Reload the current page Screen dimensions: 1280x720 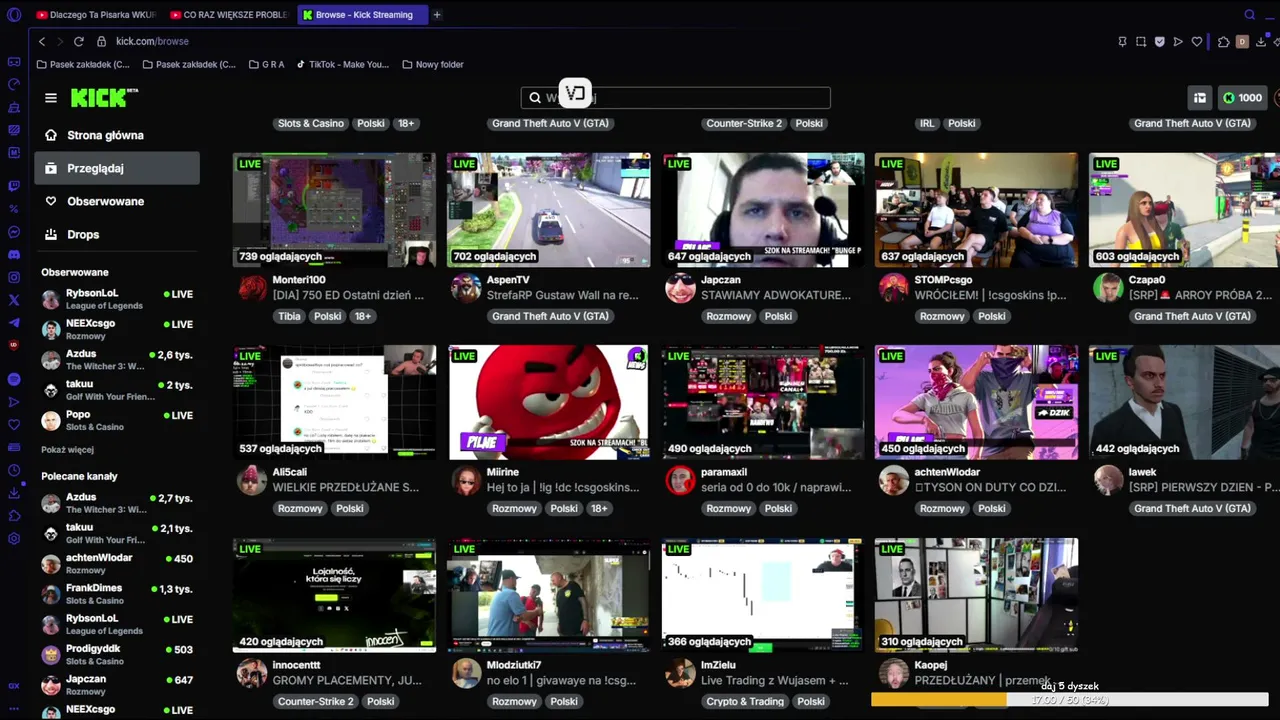[x=78, y=41]
